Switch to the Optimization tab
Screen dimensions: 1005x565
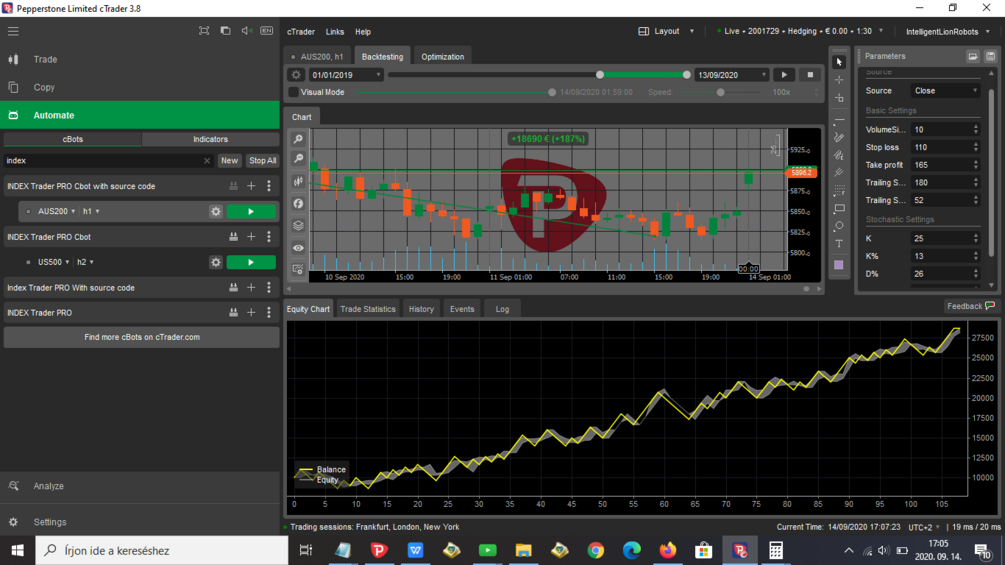click(x=442, y=57)
